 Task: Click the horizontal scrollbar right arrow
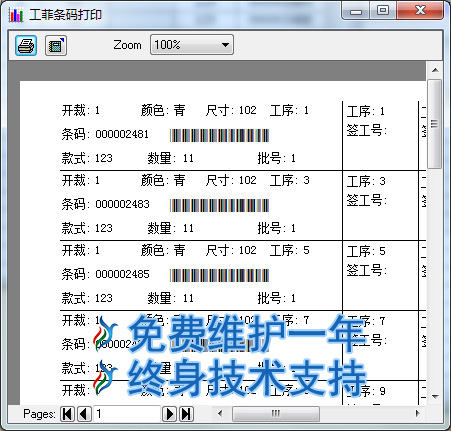tap(417, 414)
